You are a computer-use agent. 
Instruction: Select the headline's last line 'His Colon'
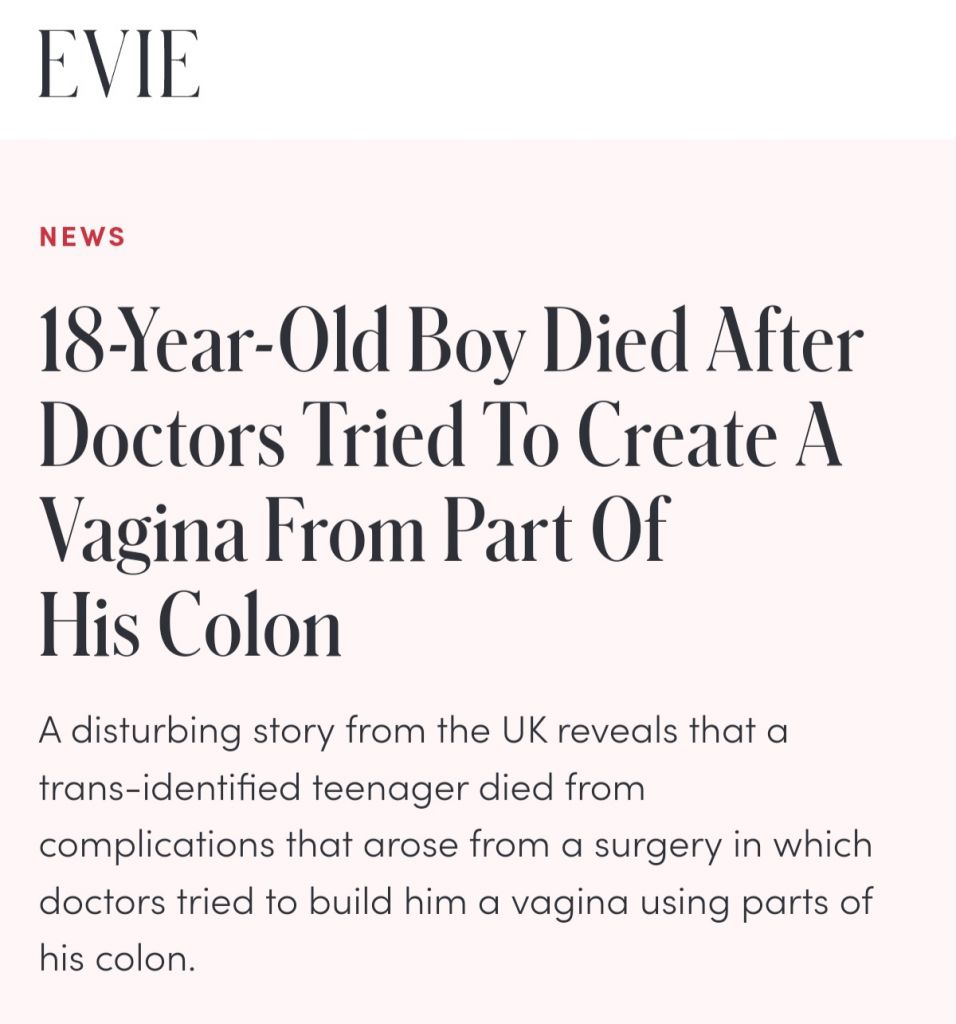[190, 624]
